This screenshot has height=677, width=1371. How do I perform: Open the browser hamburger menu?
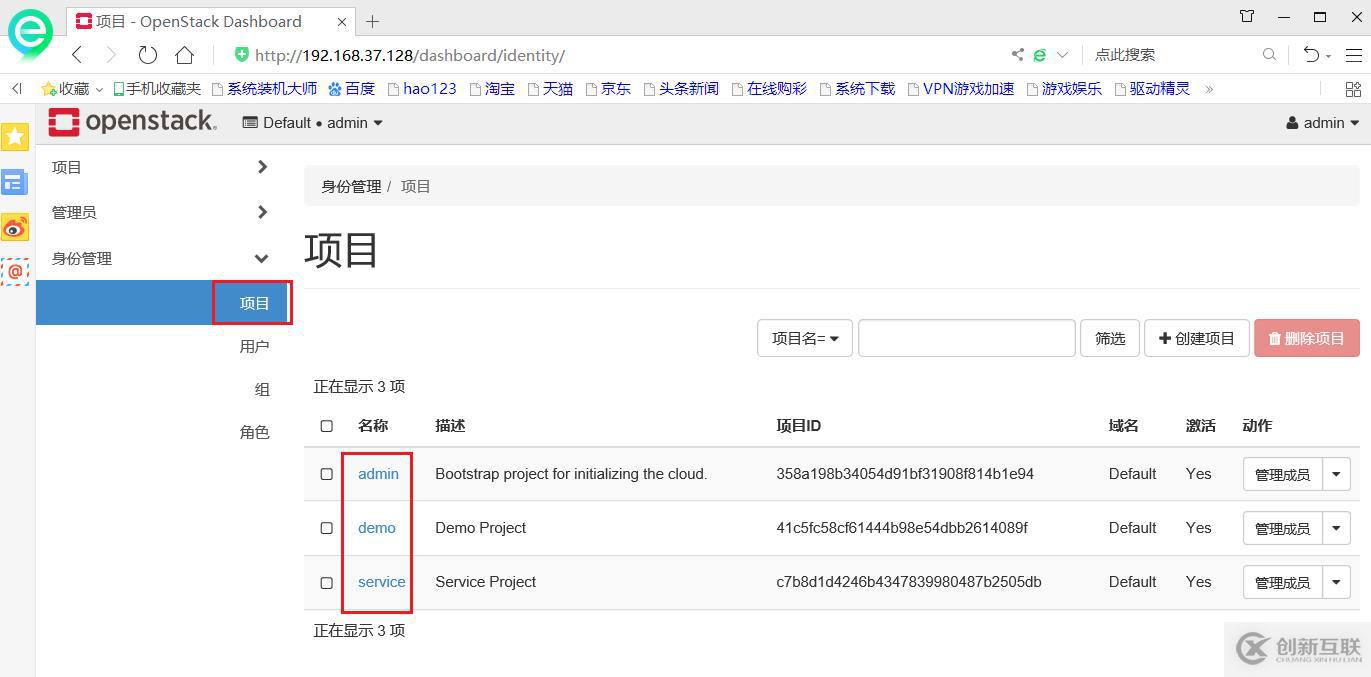(1353, 55)
